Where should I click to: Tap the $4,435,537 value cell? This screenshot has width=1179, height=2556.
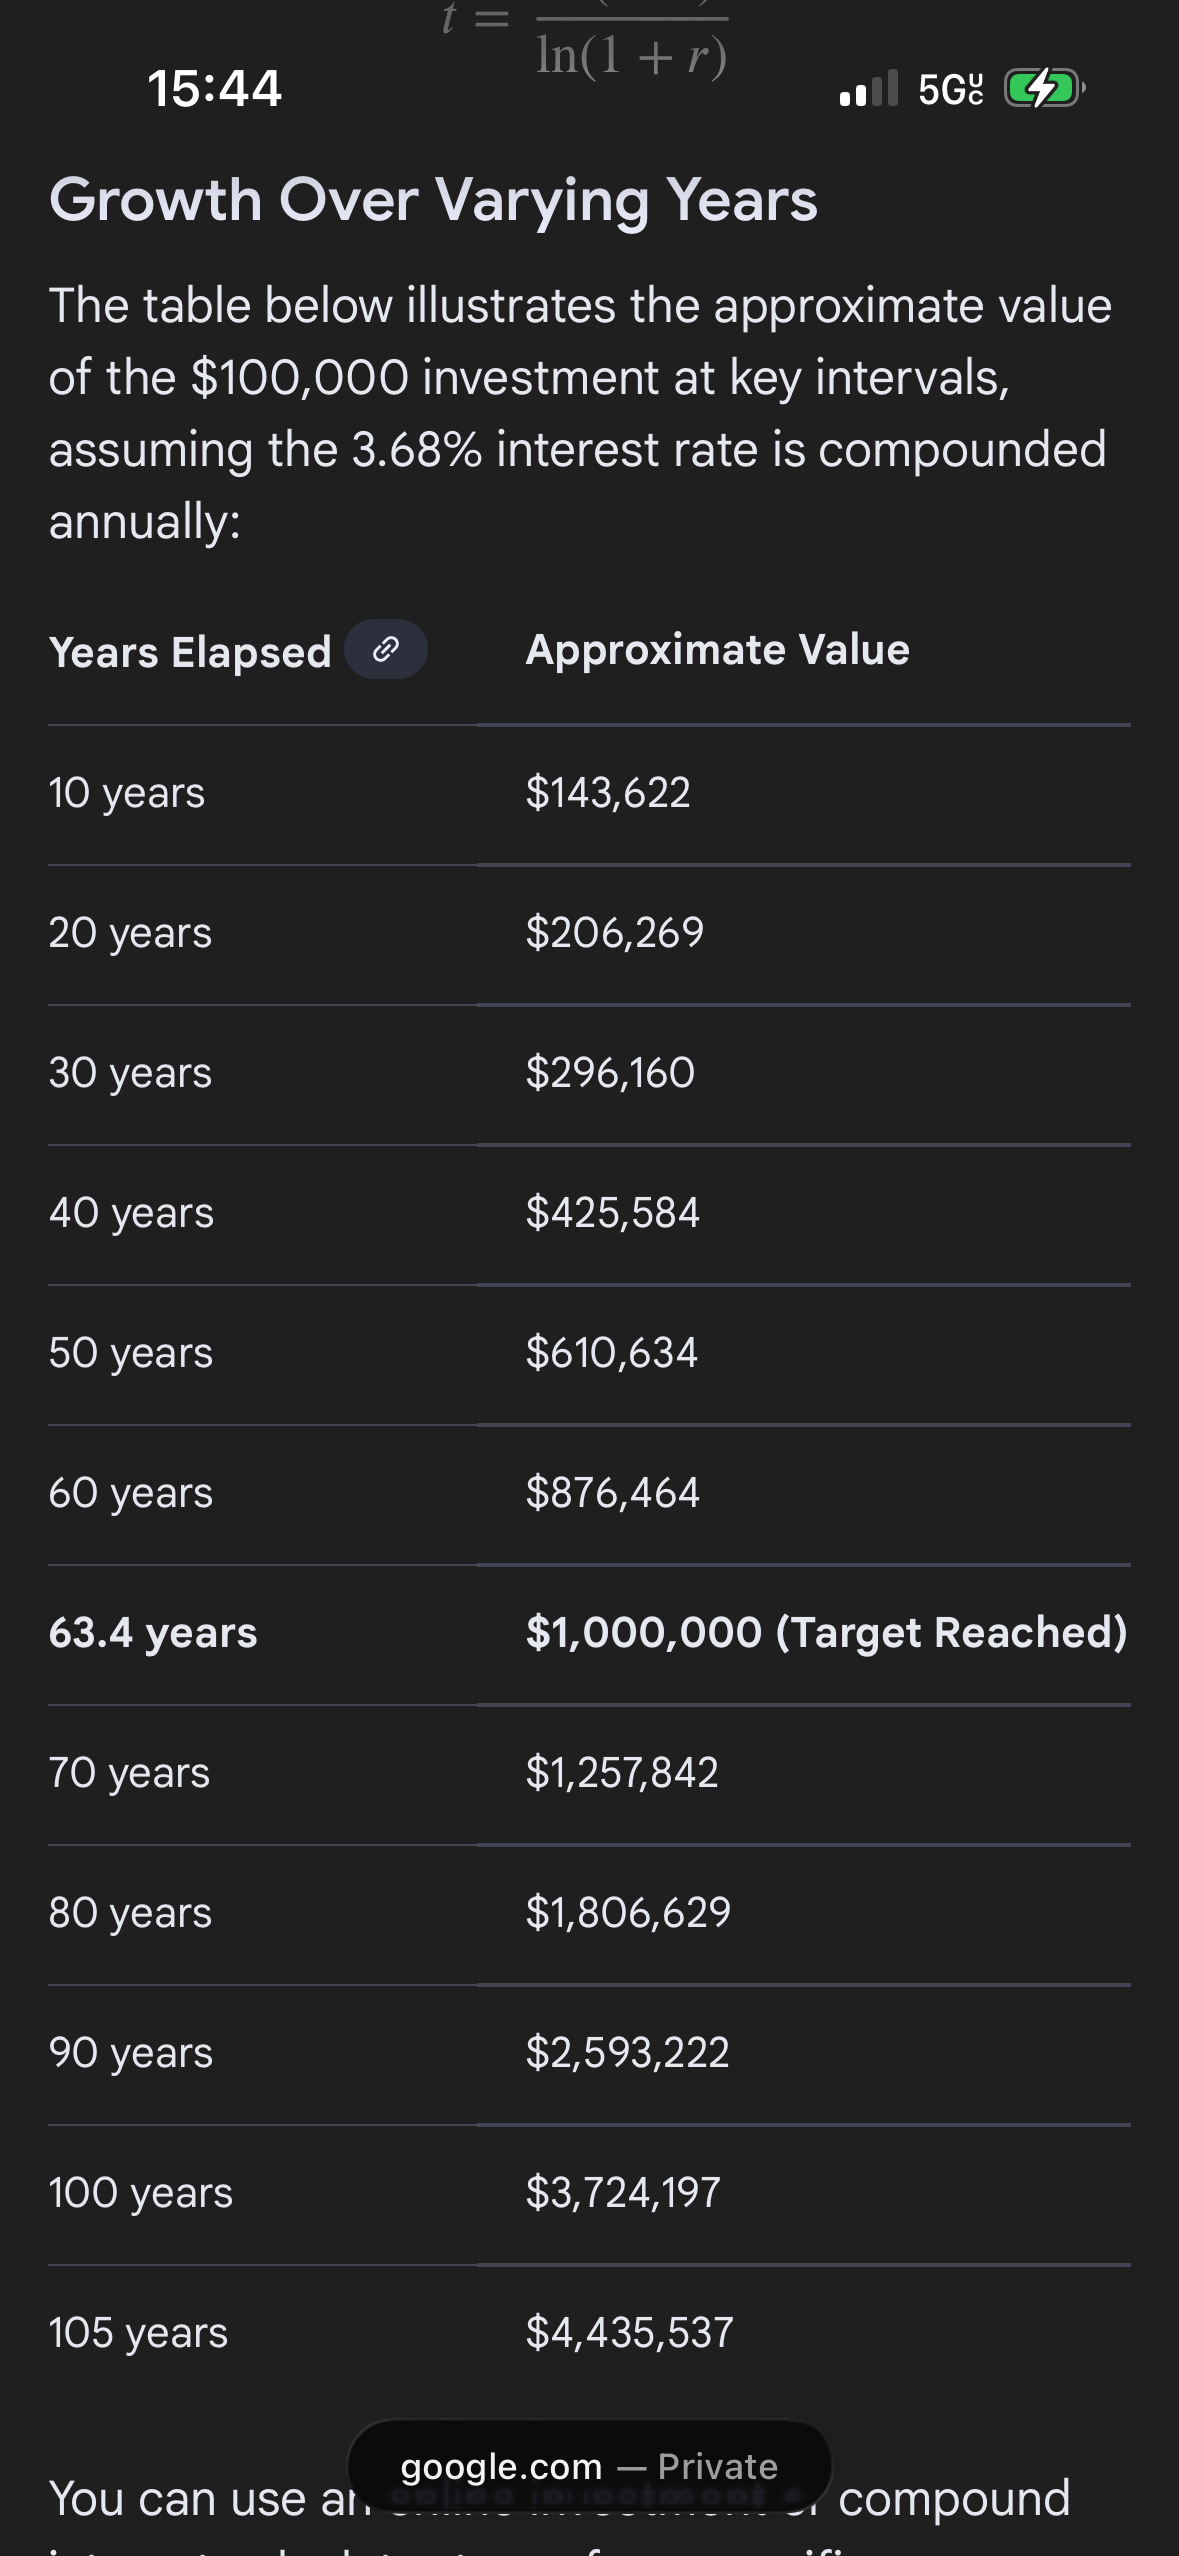[630, 2333]
